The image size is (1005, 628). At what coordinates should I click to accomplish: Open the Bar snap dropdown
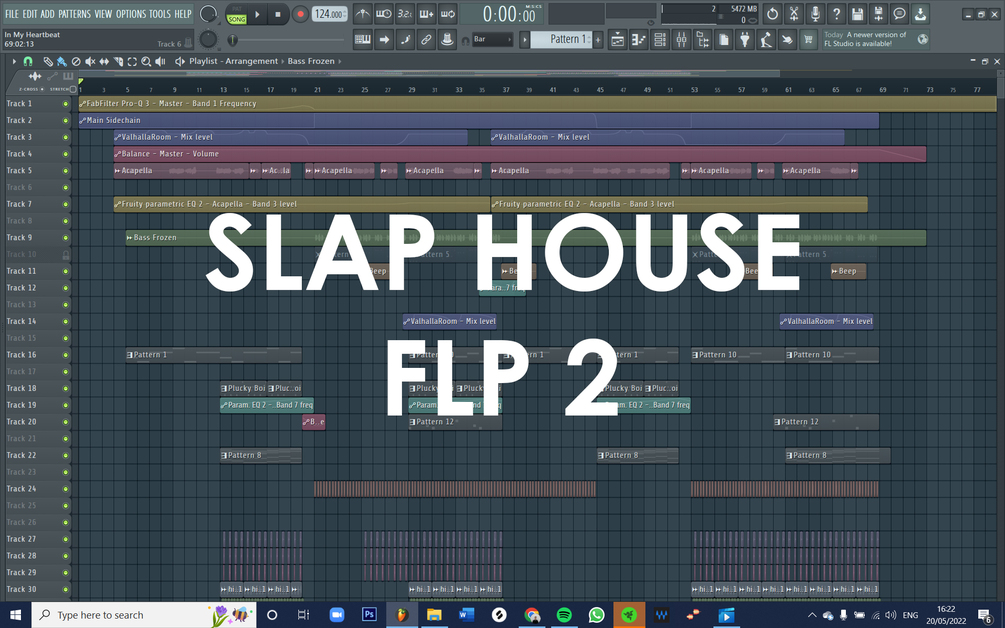click(492, 39)
